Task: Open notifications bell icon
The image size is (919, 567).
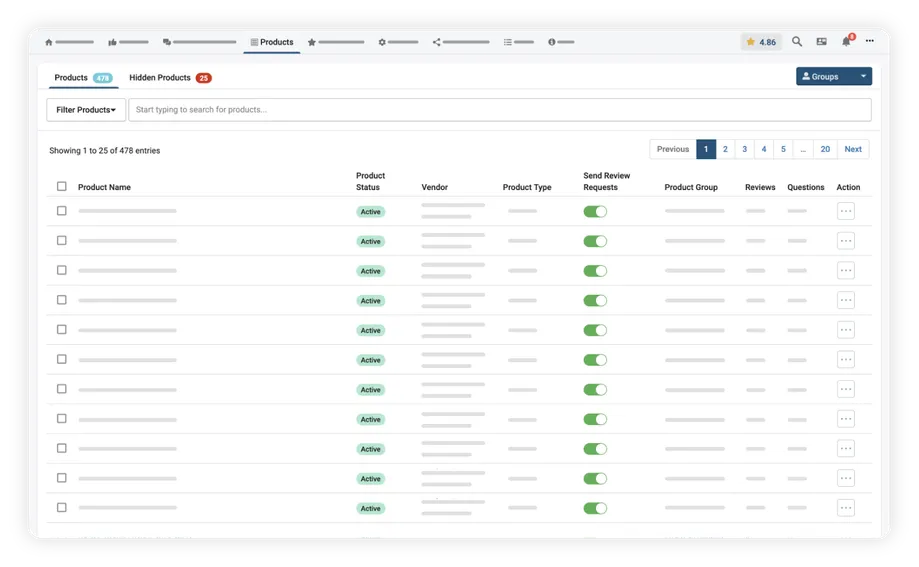Action: [x=846, y=42]
